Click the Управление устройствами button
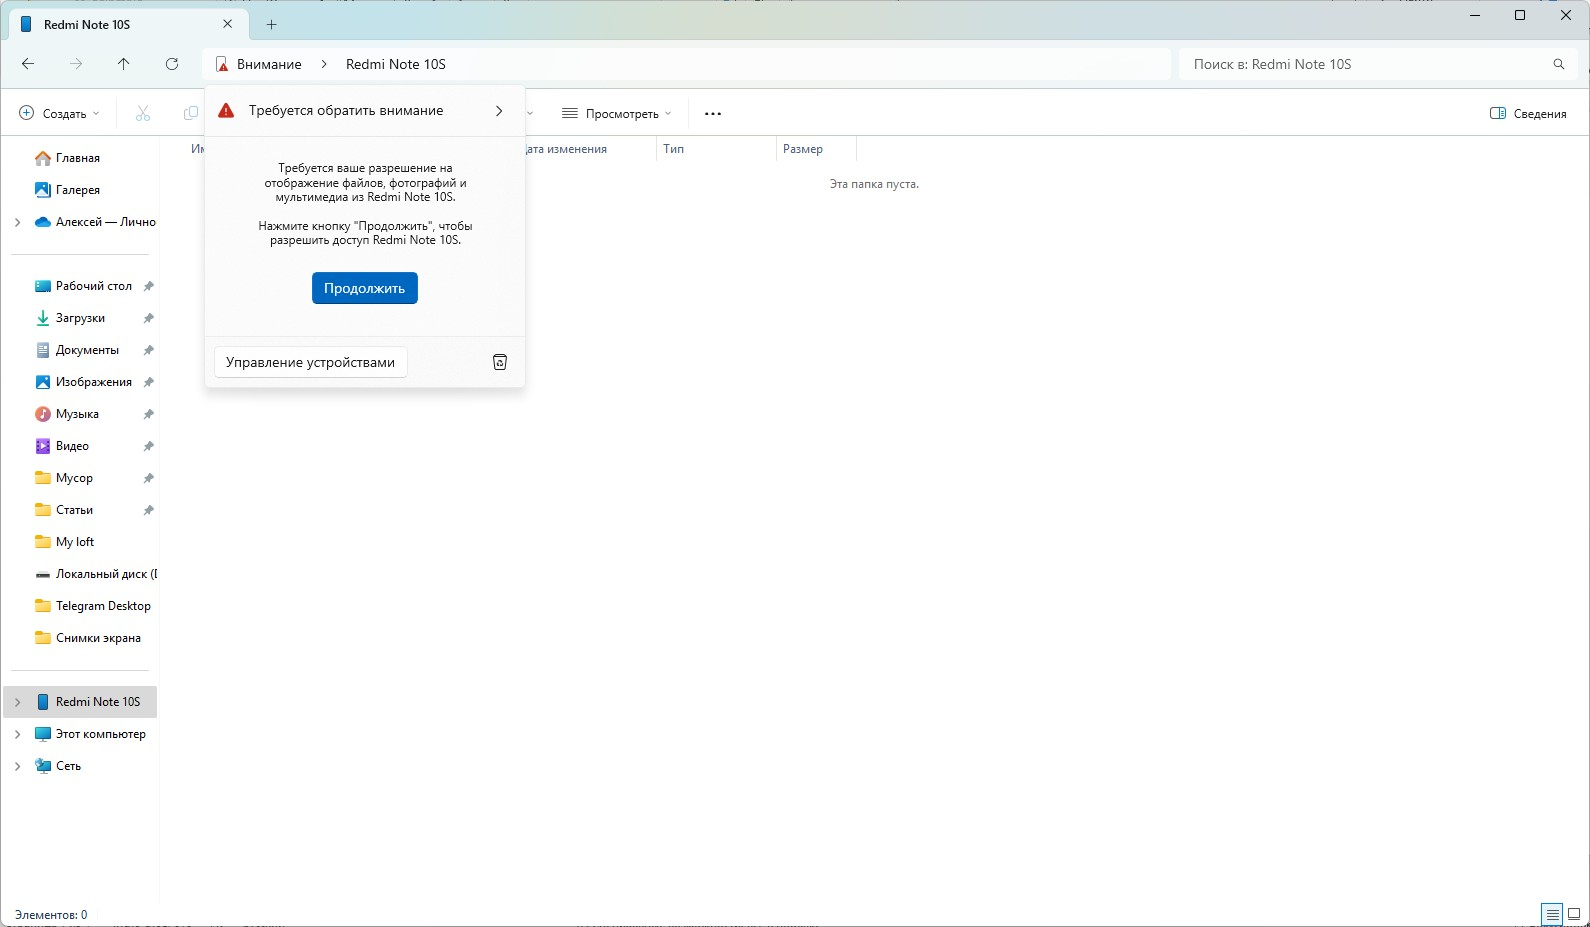Image resolution: width=1590 pixels, height=927 pixels. pyautogui.click(x=310, y=362)
